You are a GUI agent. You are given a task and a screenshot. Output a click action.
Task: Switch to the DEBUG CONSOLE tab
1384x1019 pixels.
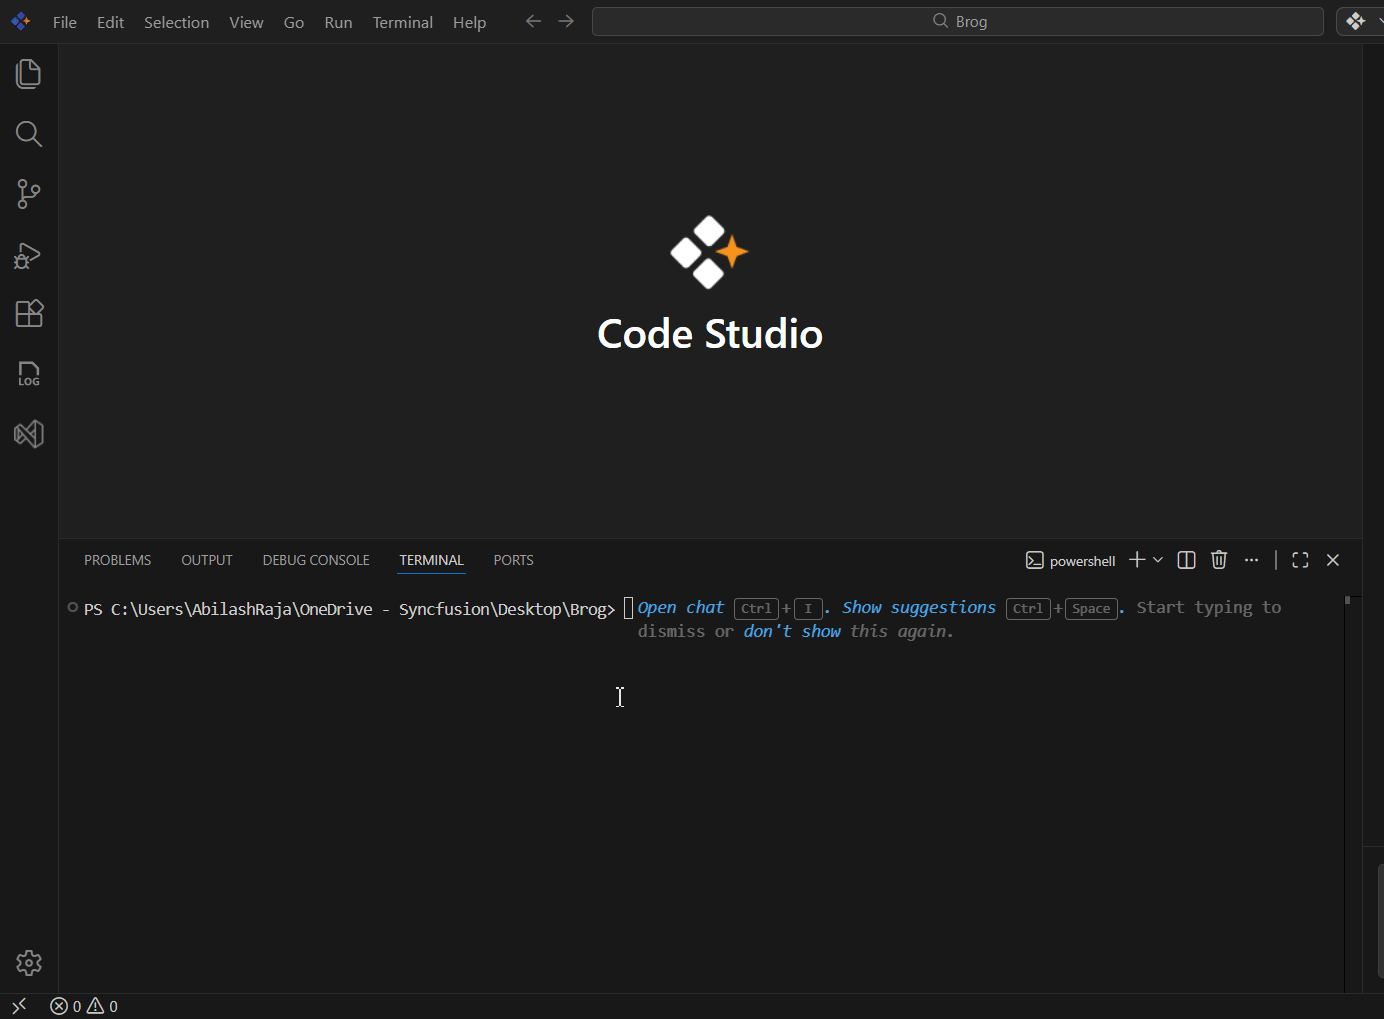(316, 560)
